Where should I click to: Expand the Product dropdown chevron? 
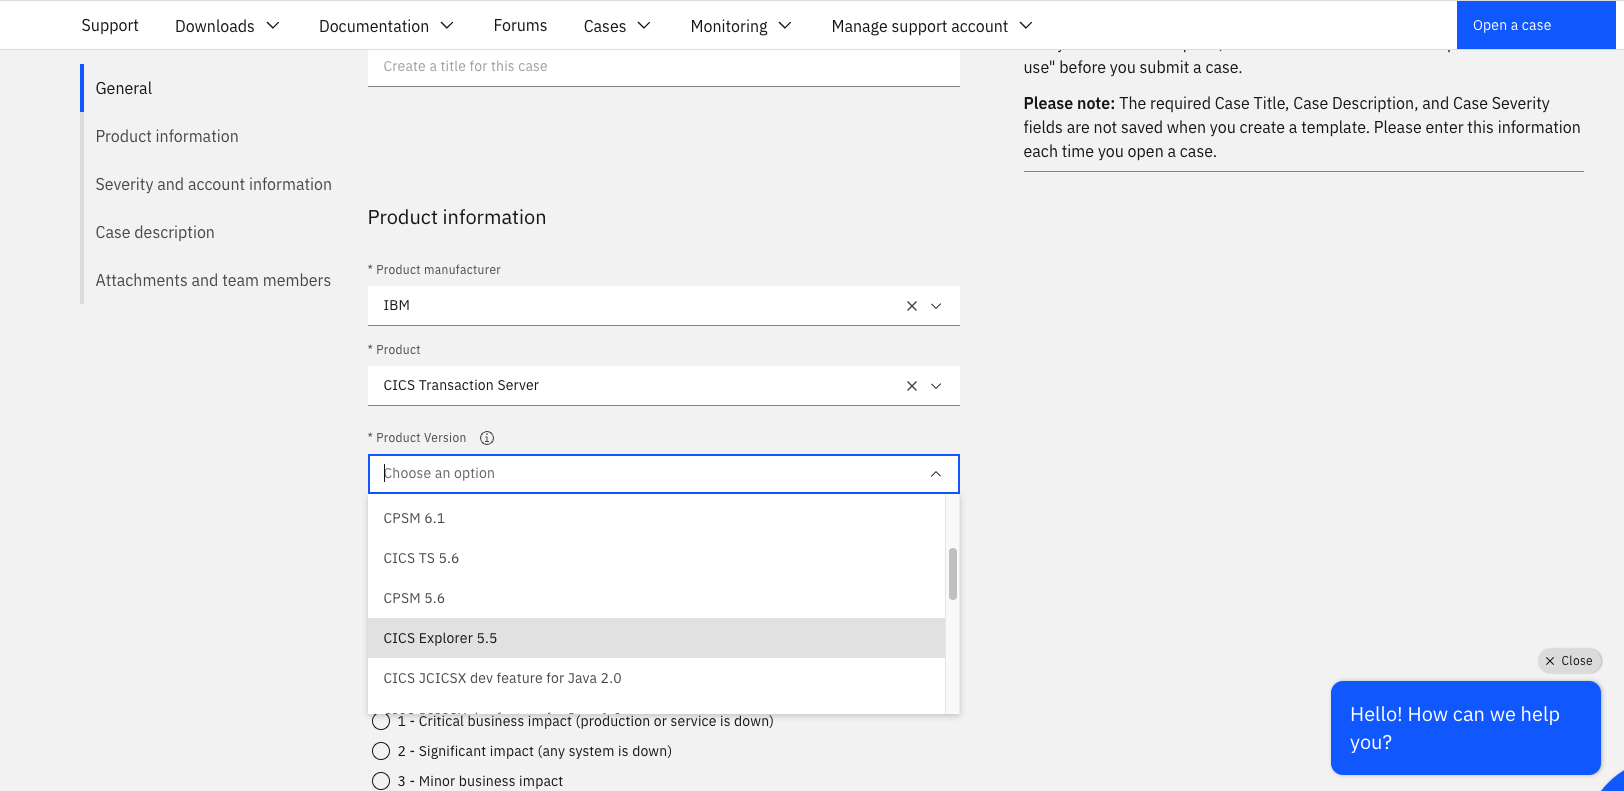click(x=936, y=386)
